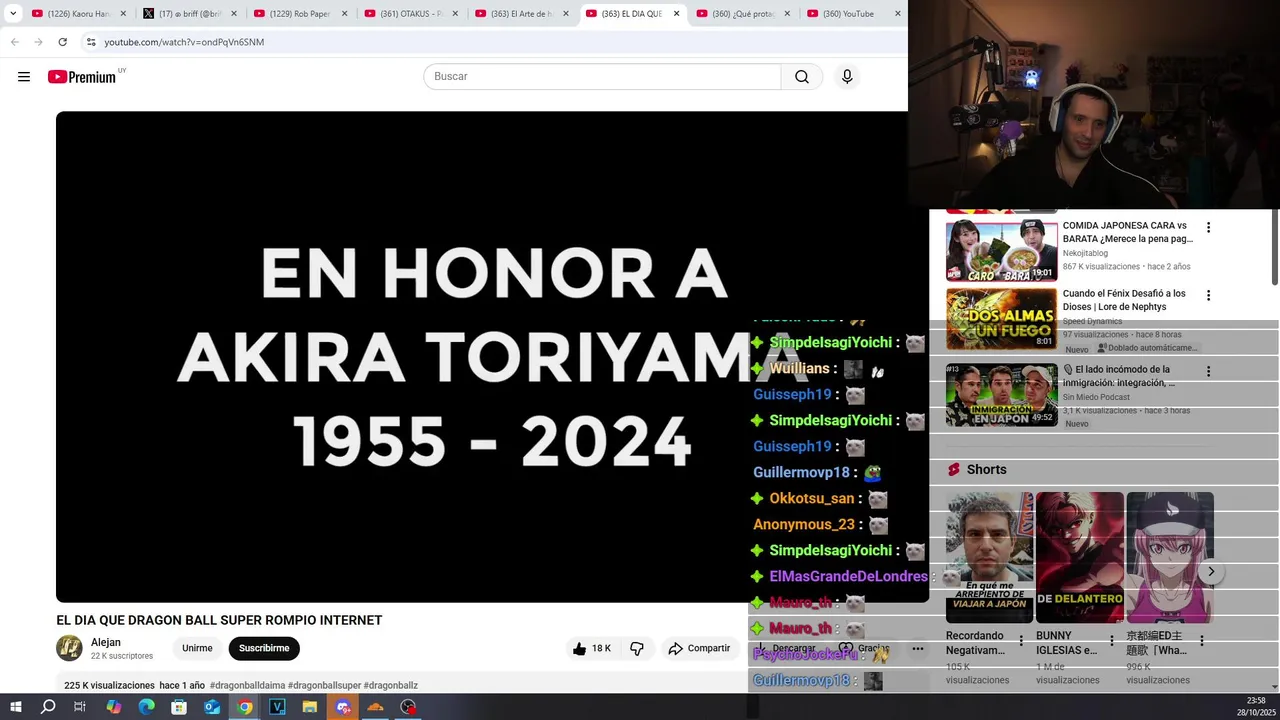Open Windows taskbar search
The image size is (1280, 720).
(48, 707)
